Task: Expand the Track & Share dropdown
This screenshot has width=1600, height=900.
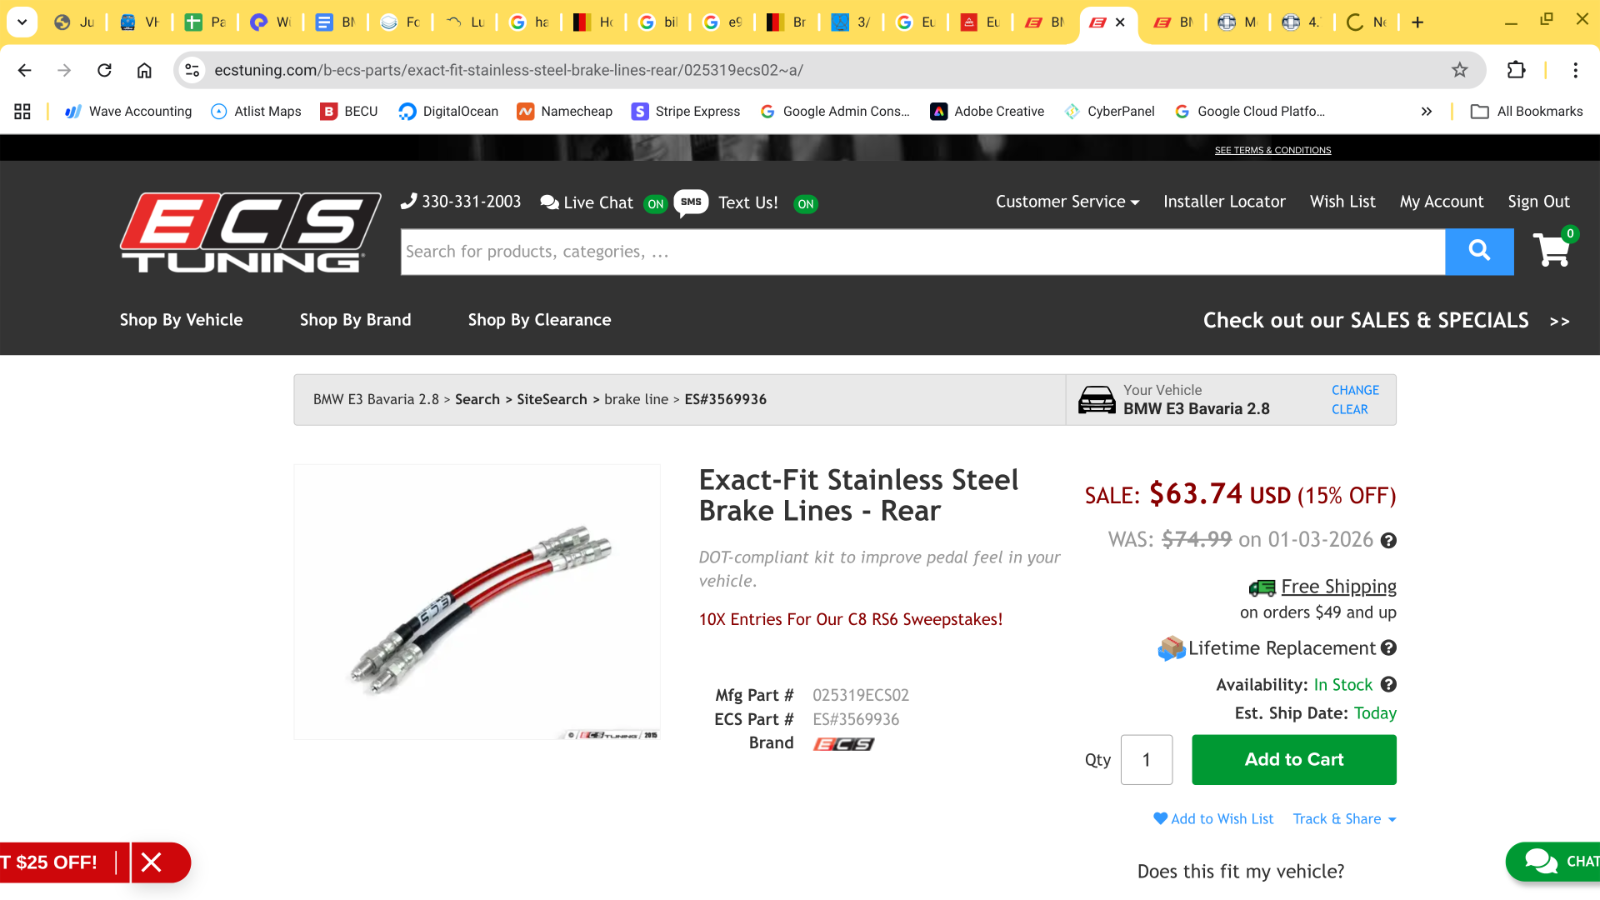Action: point(1344,819)
